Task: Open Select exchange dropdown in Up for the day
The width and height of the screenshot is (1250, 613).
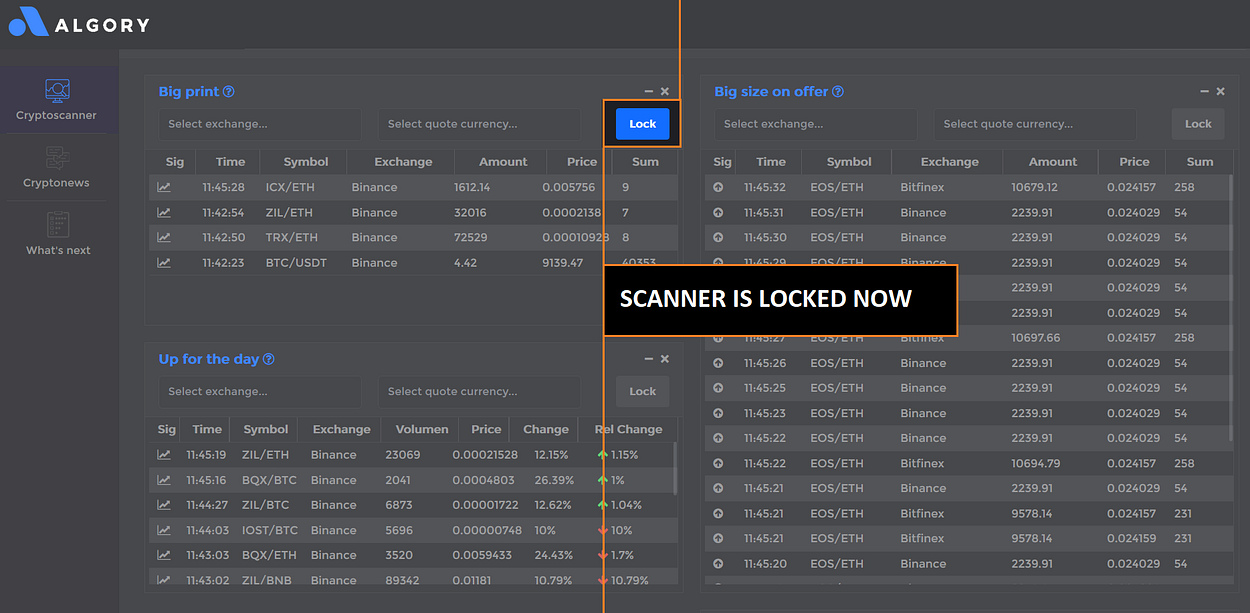Action: pos(260,391)
